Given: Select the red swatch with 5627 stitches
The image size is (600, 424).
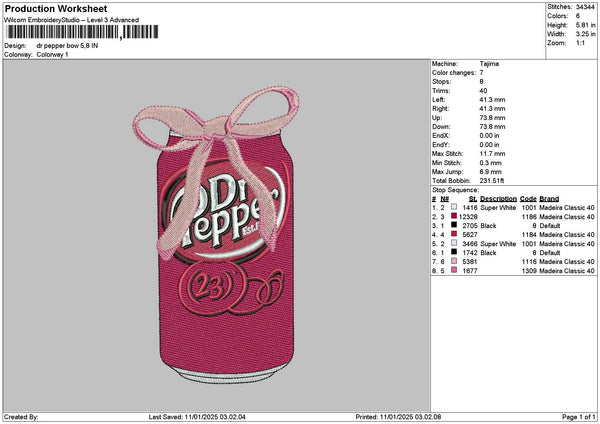Looking at the screenshot, I should 454,235.
